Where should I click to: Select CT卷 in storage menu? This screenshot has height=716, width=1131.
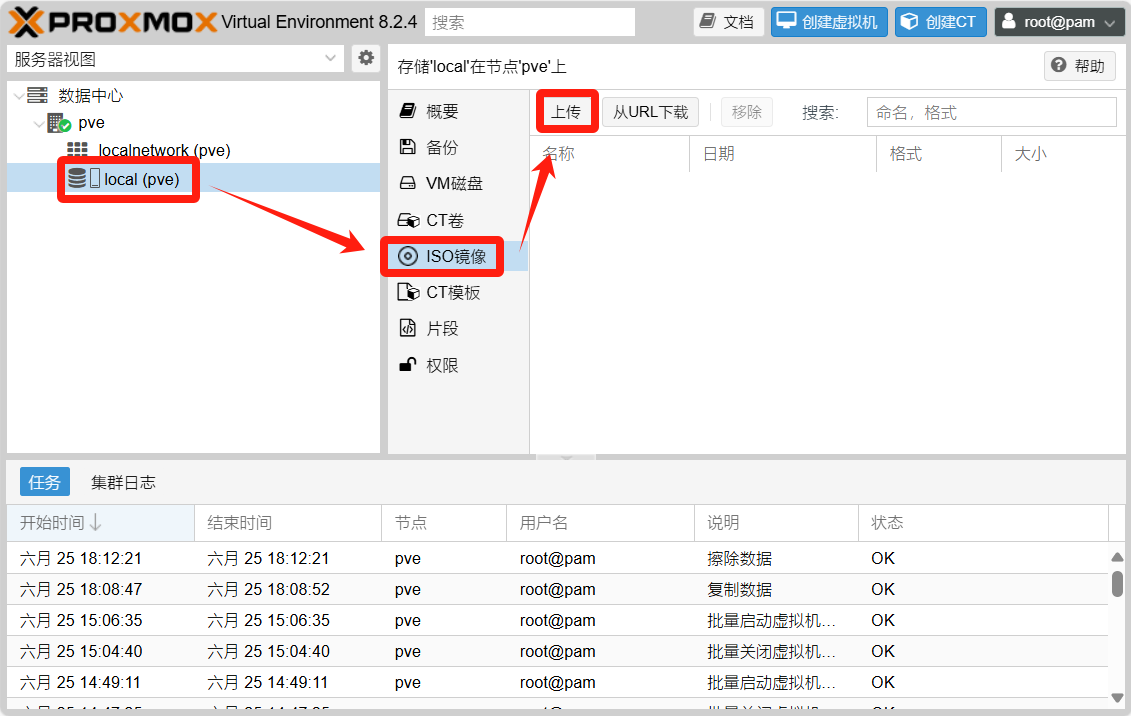444,220
